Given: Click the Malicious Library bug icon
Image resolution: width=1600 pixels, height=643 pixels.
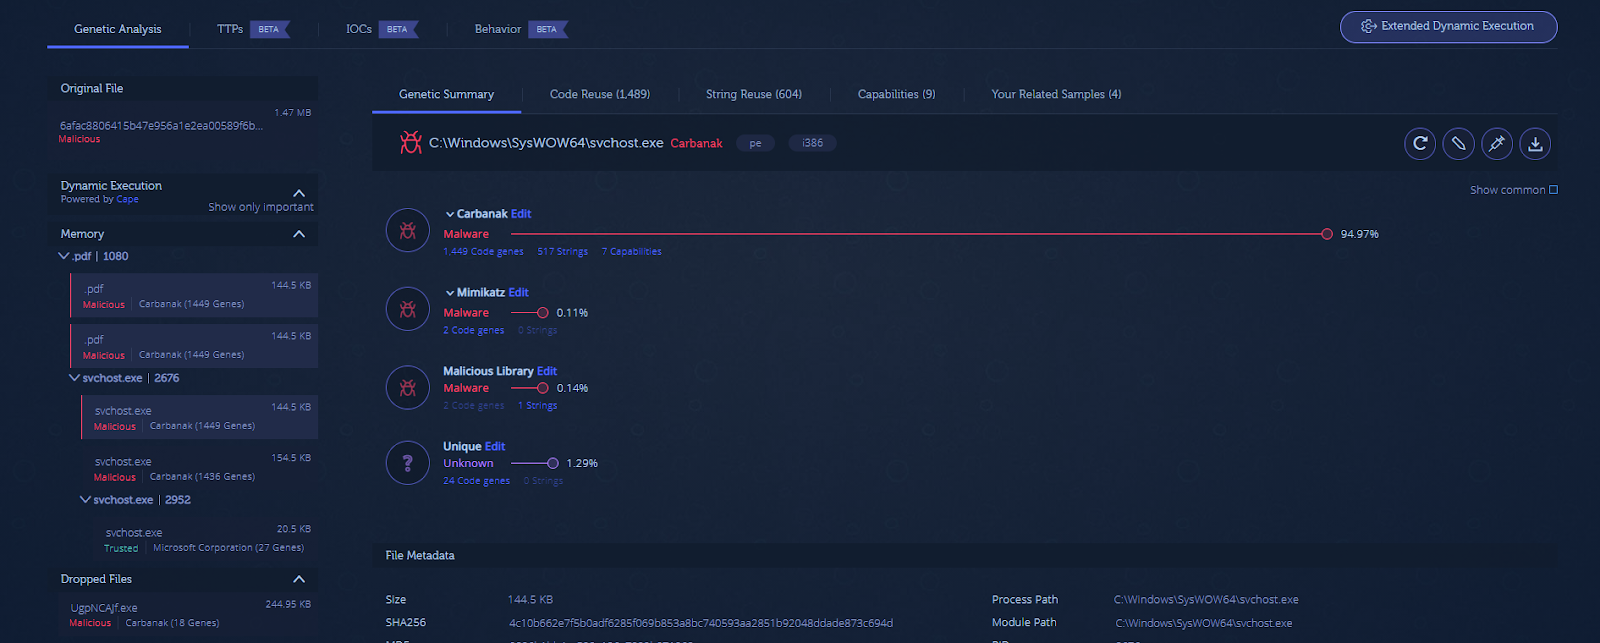Looking at the screenshot, I should coord(408,388).
